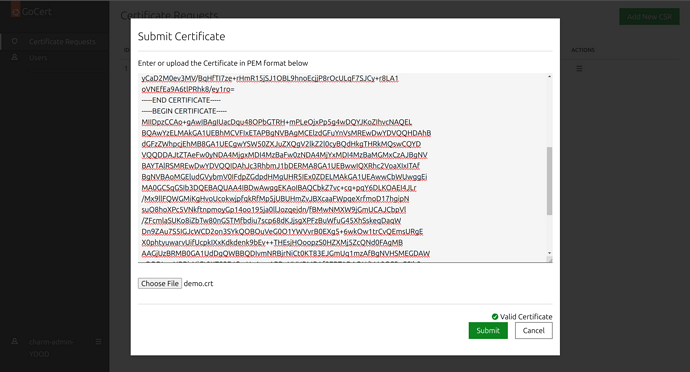Open the Choose File picker
This screenshot has height=372, width=690.
pyautogui.click(x=160, y=284)
